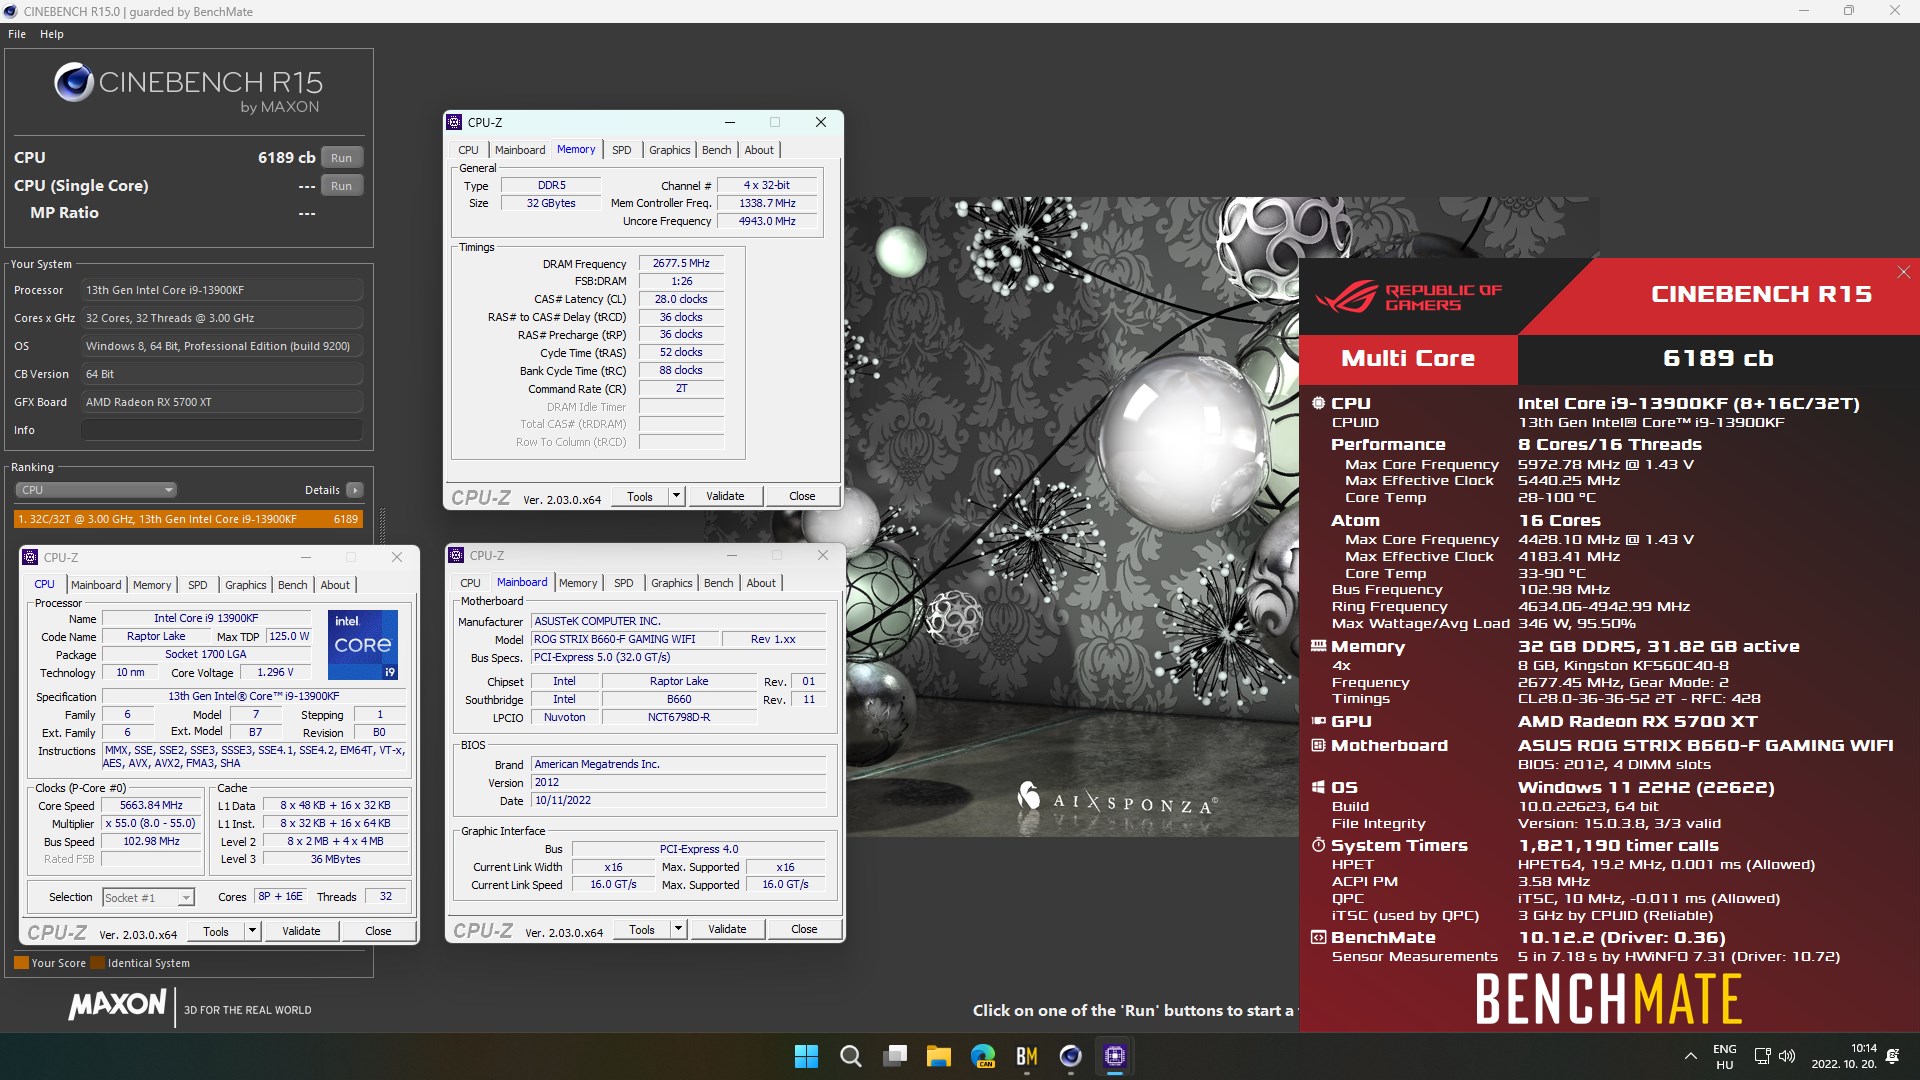Open clock and date 10:14 flyout

[1844, 1057]
